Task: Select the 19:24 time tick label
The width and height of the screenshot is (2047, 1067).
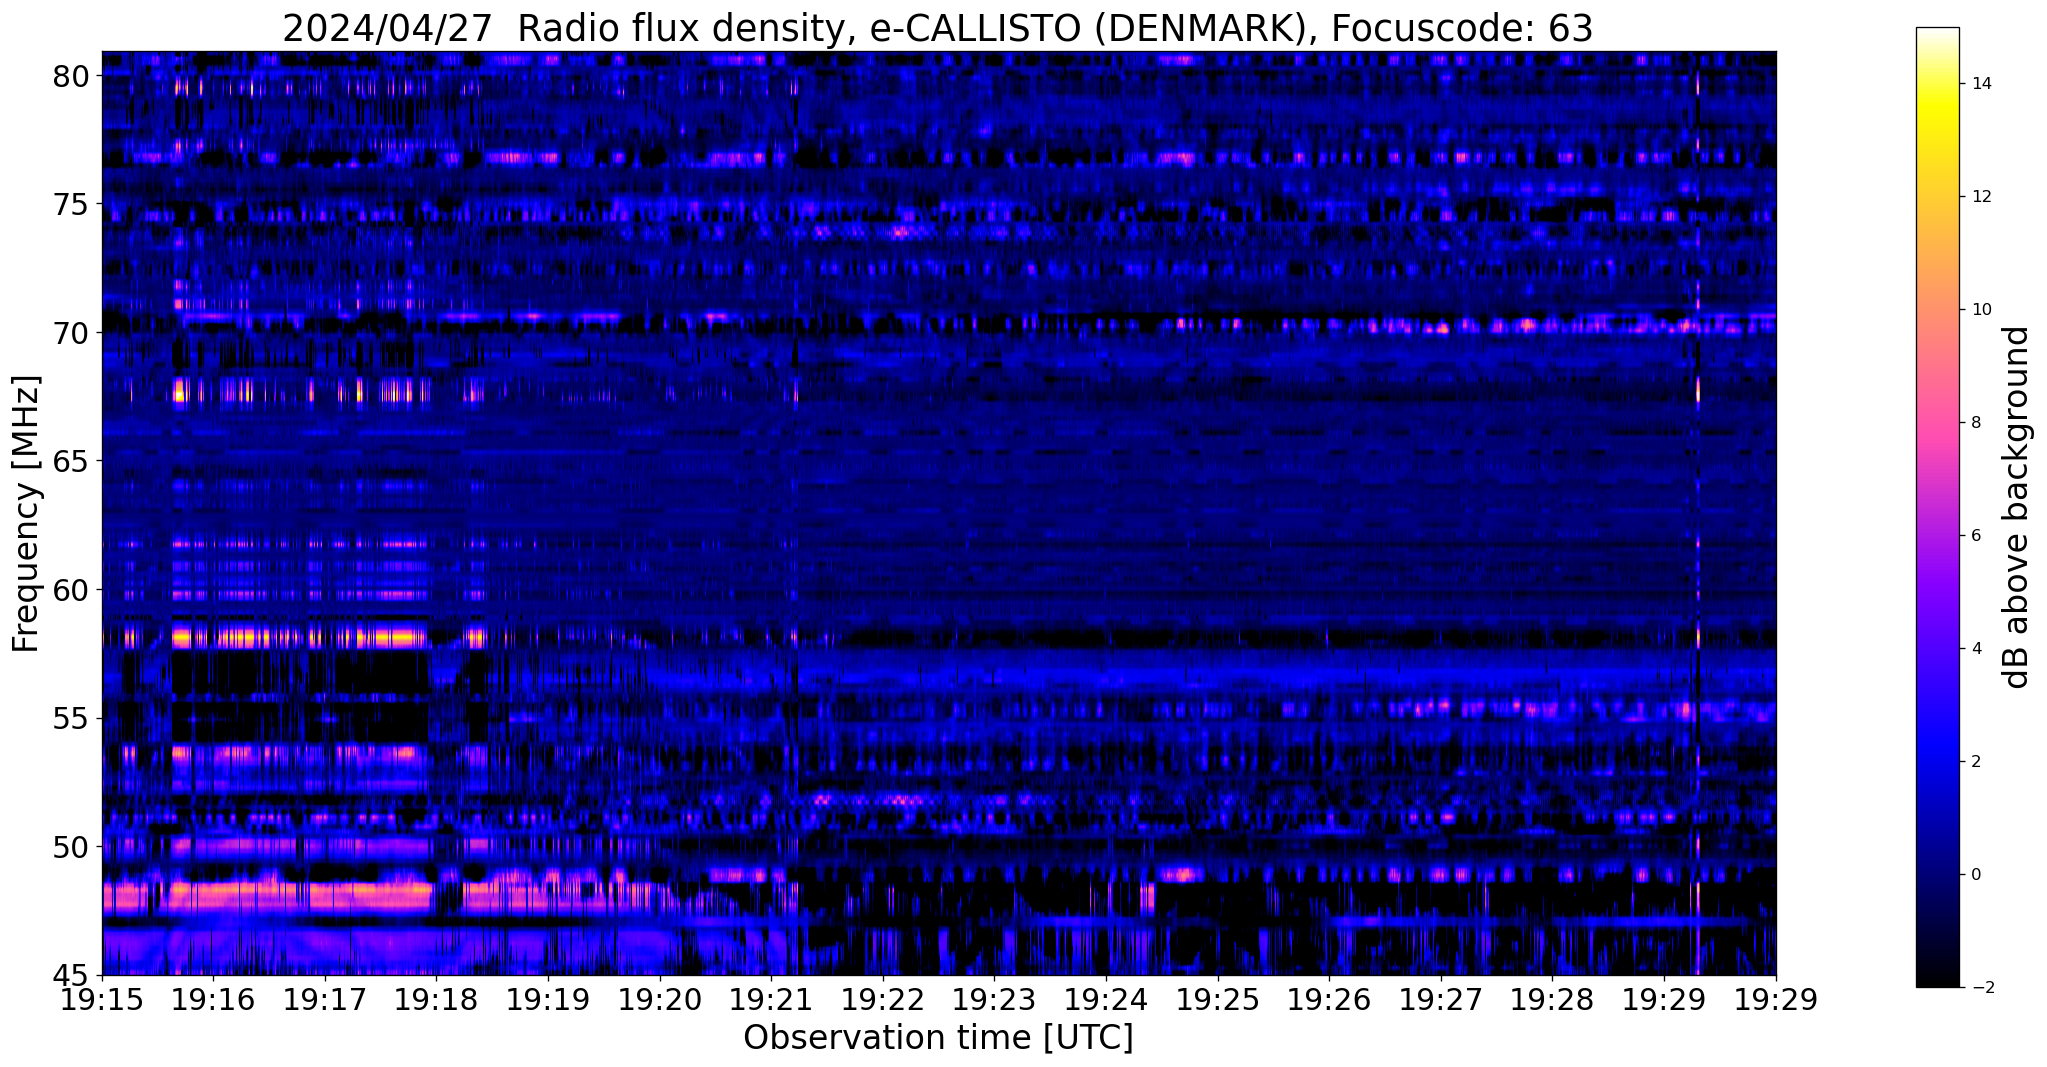Action: (x=1106, y=999)
